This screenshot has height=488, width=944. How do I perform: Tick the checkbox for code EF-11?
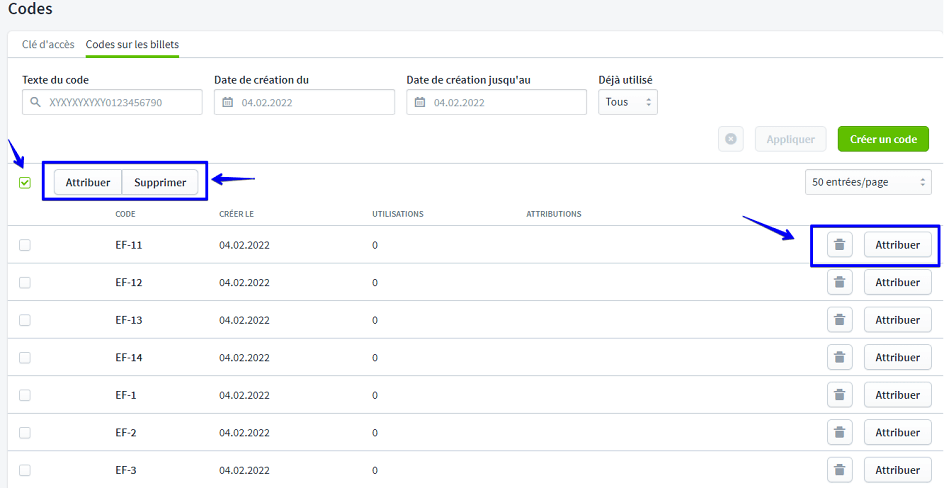(x=25, y=245)
